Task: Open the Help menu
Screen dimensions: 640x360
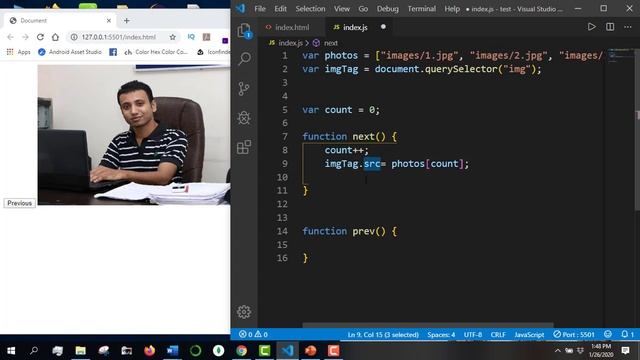Action: (452, 9)
